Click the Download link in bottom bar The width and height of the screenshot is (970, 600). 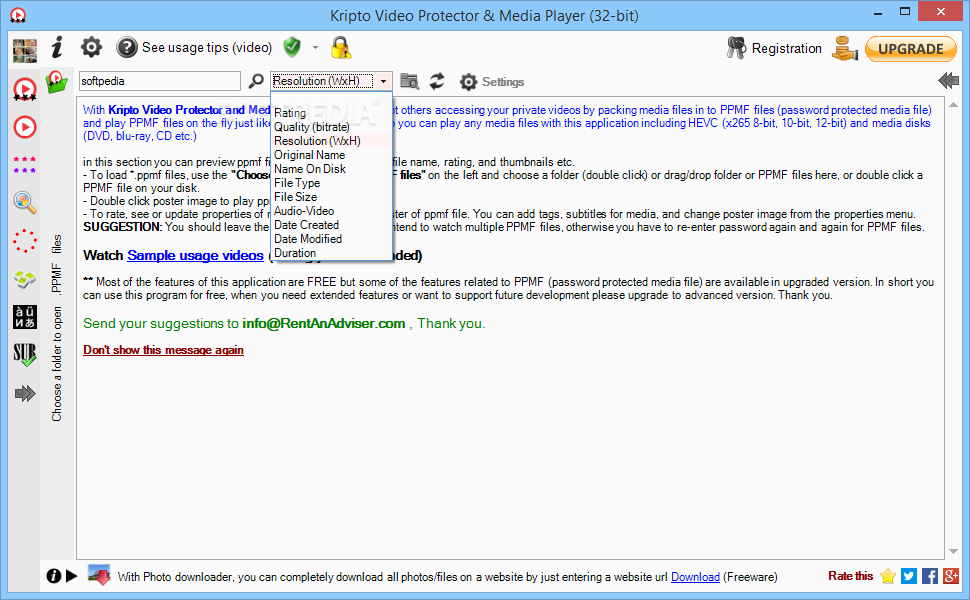[x=695, y=577]
